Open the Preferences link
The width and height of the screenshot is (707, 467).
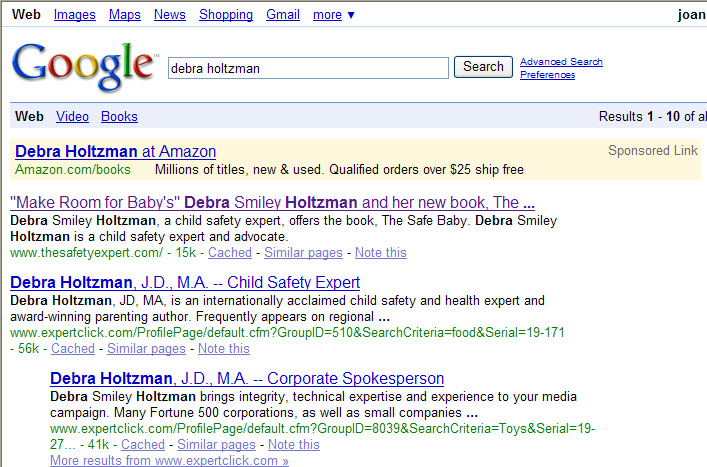547,75
